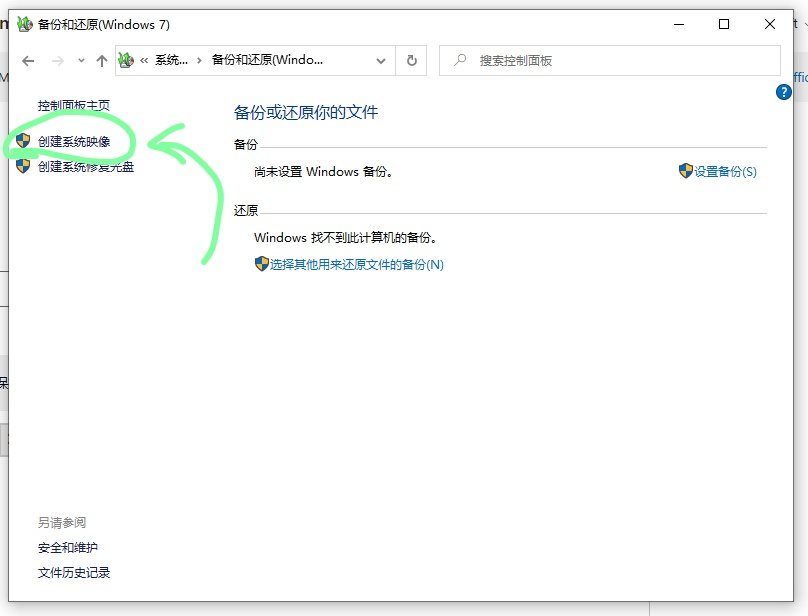This screenshot has width=808, height=616.
Task: Click shield icon beside 创建系统映像
Action: [x=23, y=140]
